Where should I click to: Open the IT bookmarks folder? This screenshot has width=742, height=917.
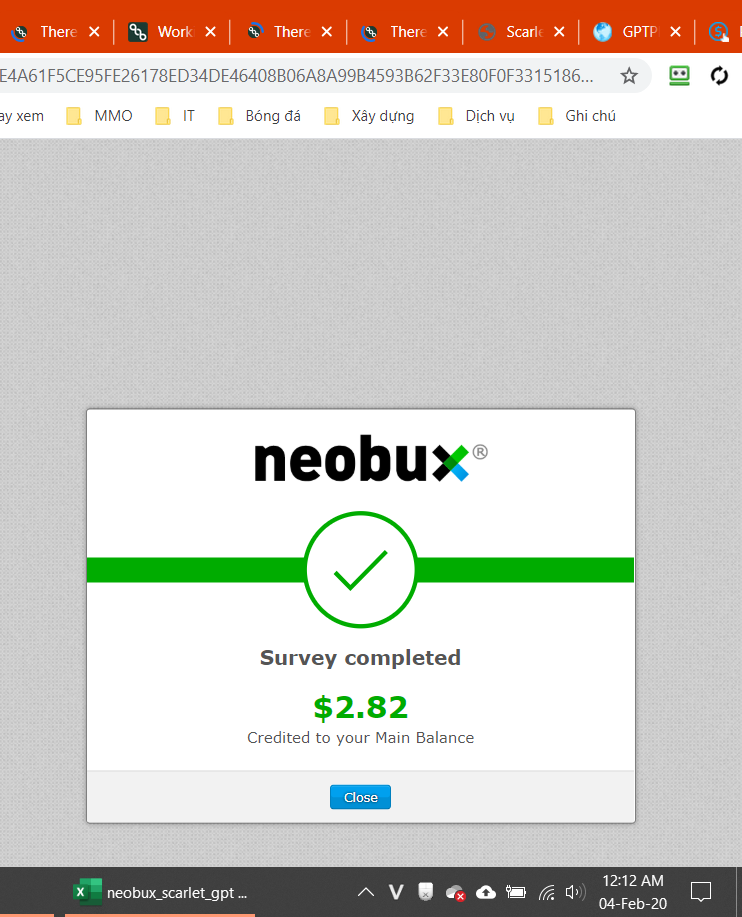coord(175,116)
